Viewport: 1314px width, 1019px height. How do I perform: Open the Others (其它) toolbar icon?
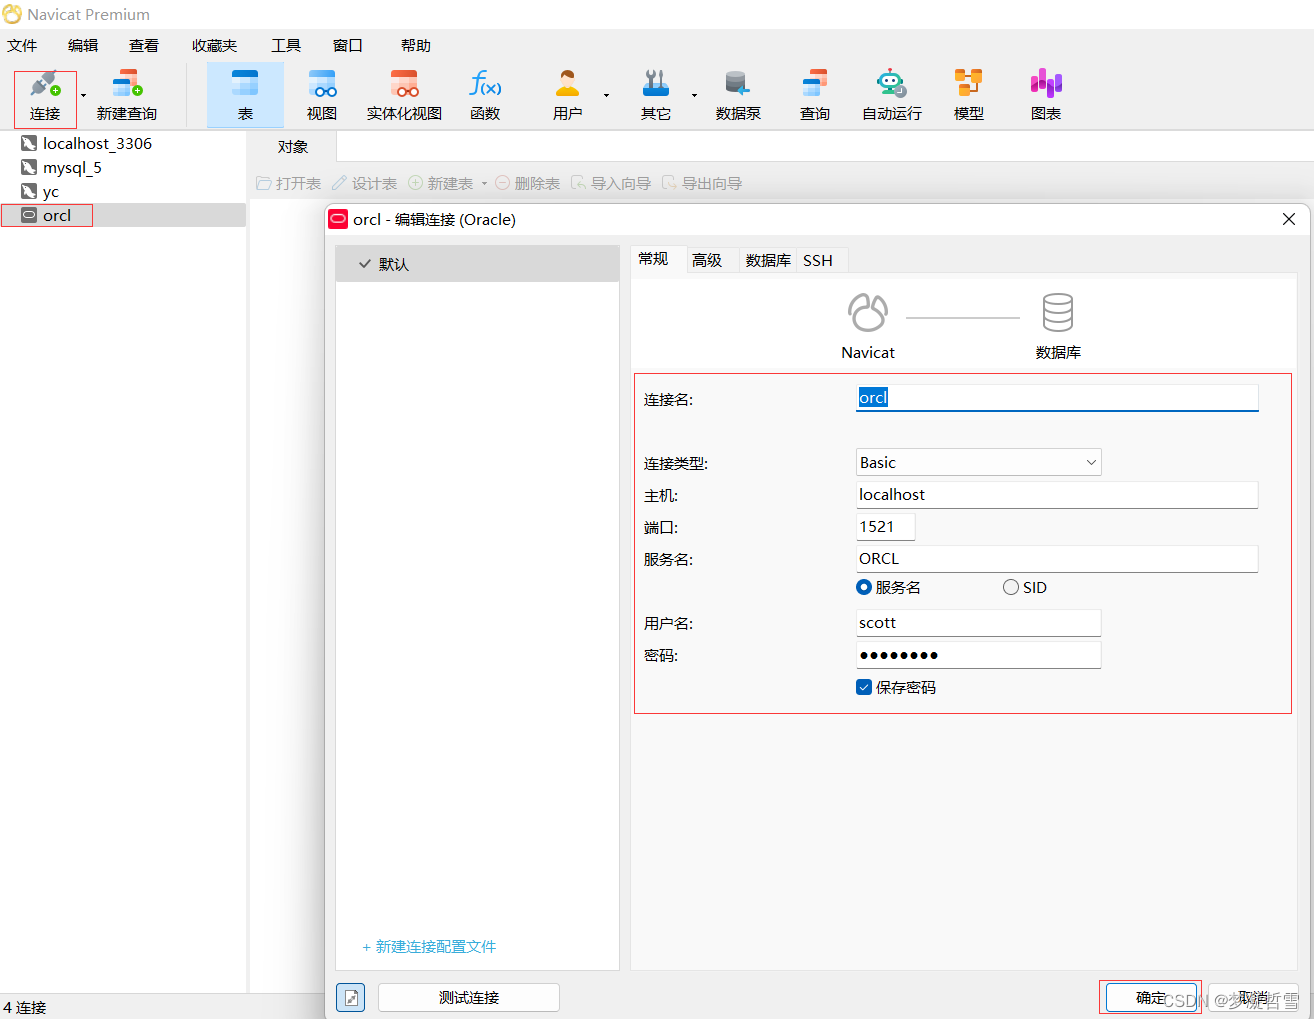(655, 96)
